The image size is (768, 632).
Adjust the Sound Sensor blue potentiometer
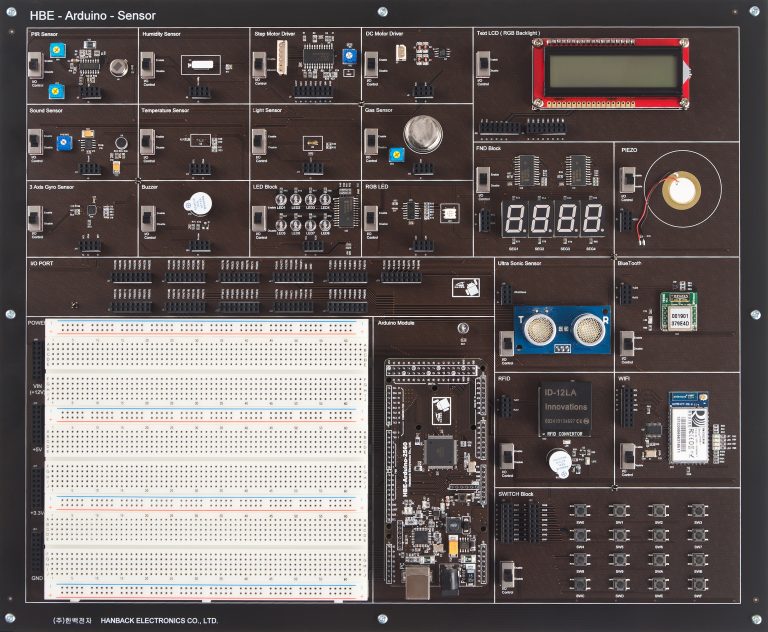pos(63,144)
